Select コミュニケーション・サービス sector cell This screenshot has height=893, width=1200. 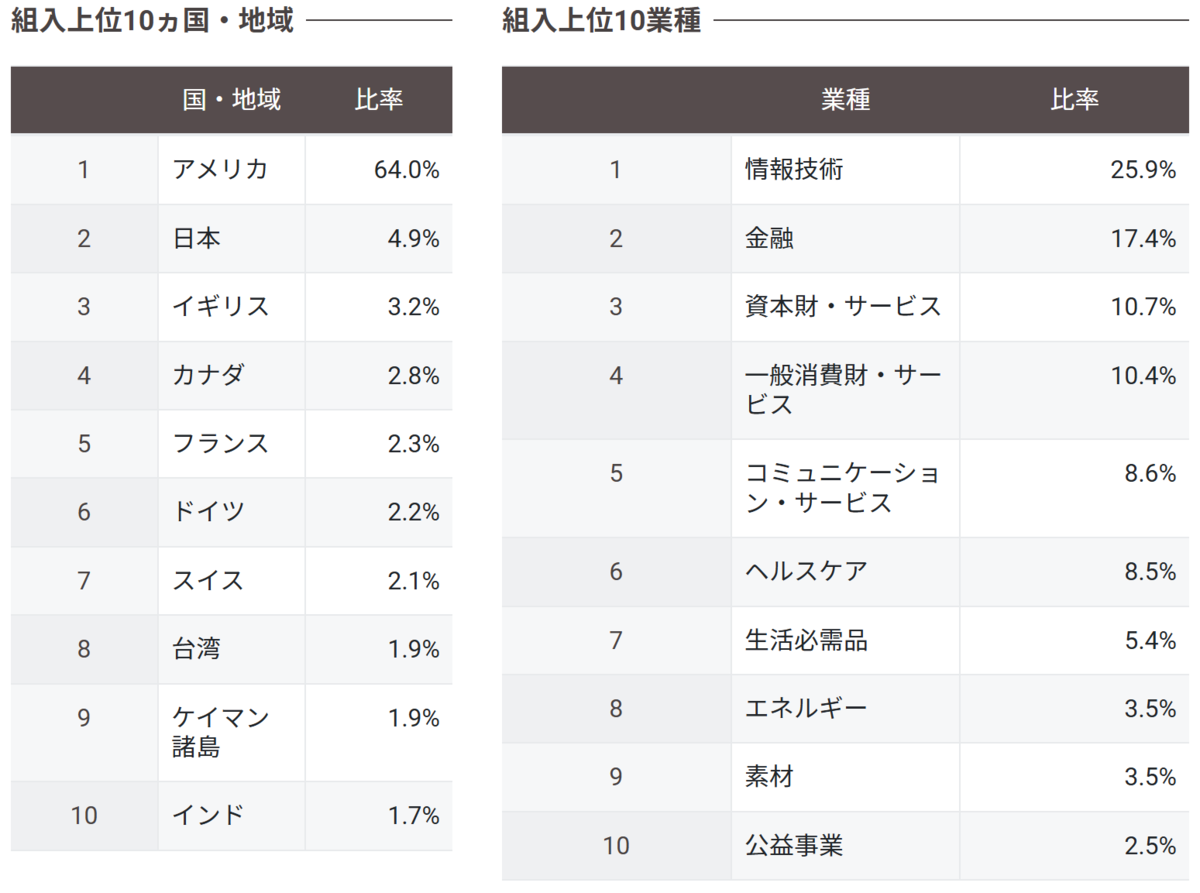844,488
